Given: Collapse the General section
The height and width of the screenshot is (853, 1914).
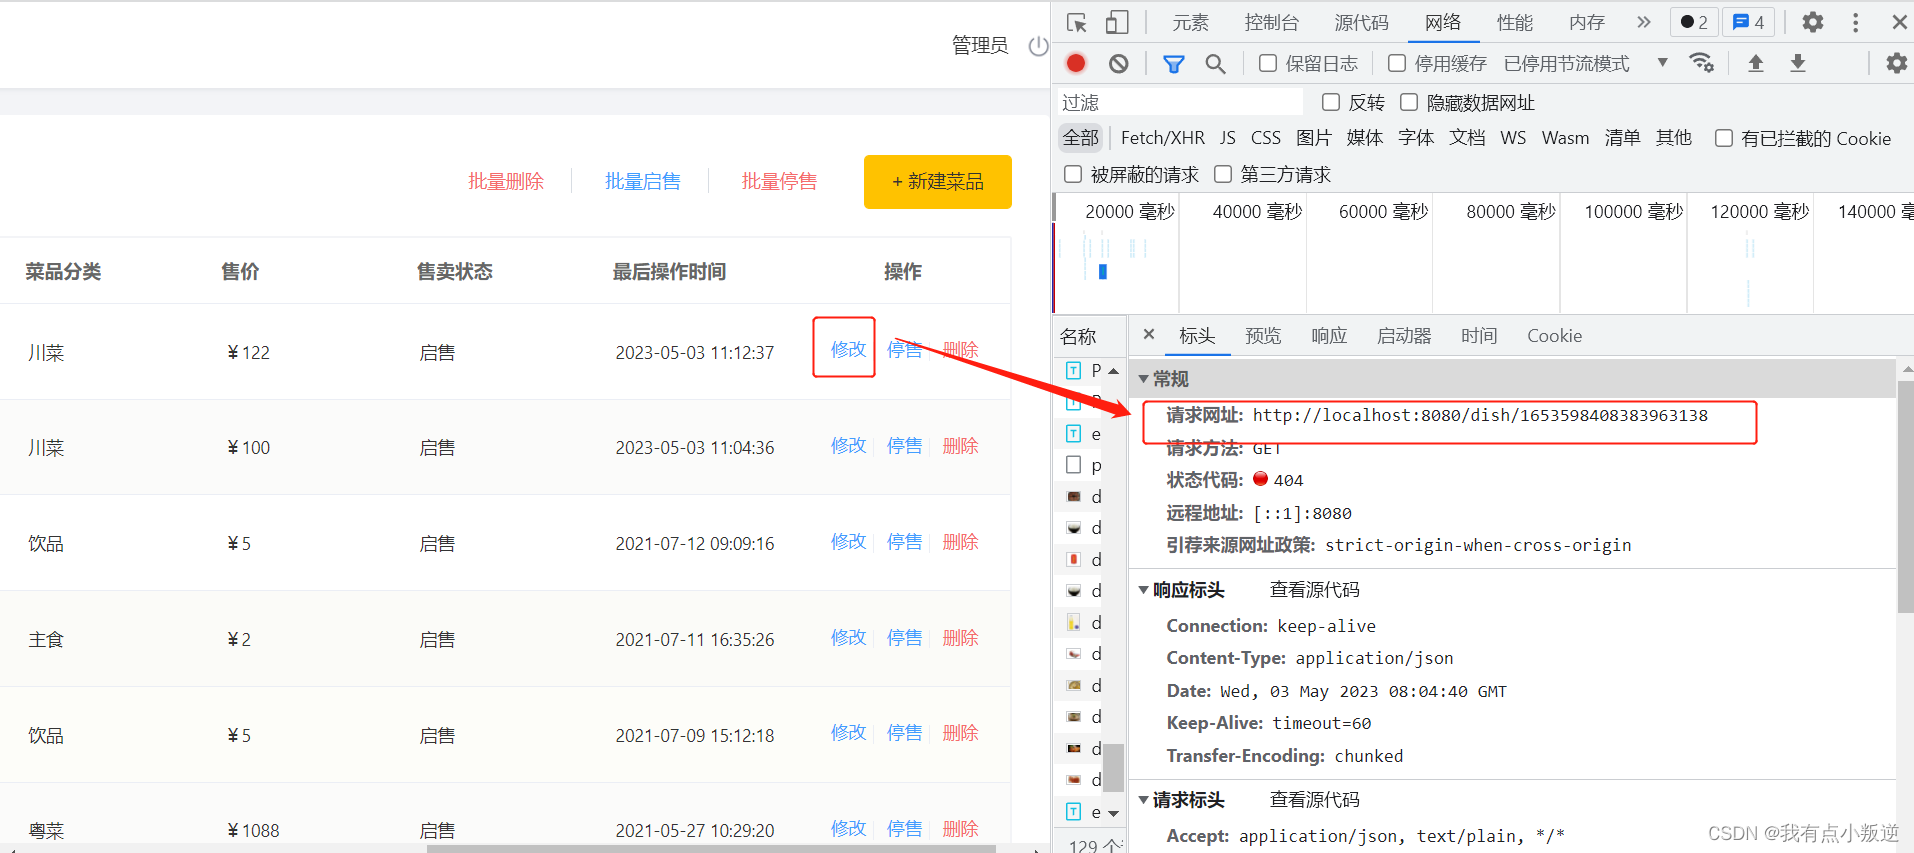Looking at the screenshot, I should 1144,379.
